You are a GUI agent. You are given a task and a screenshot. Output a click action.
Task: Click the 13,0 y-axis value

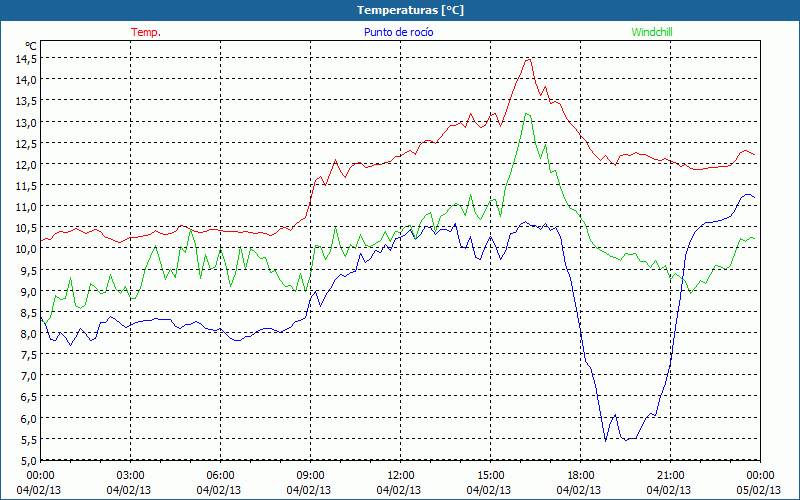point(26,122)
